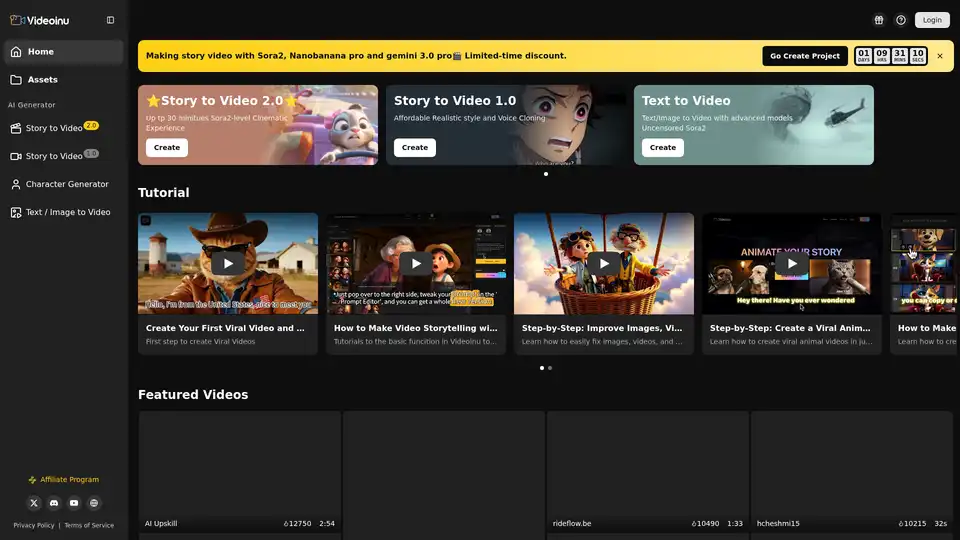This screenshot has height=540, width=960.
Task: Select Story to Video 2.0 in sidebar
Action: tap(54, 128)
